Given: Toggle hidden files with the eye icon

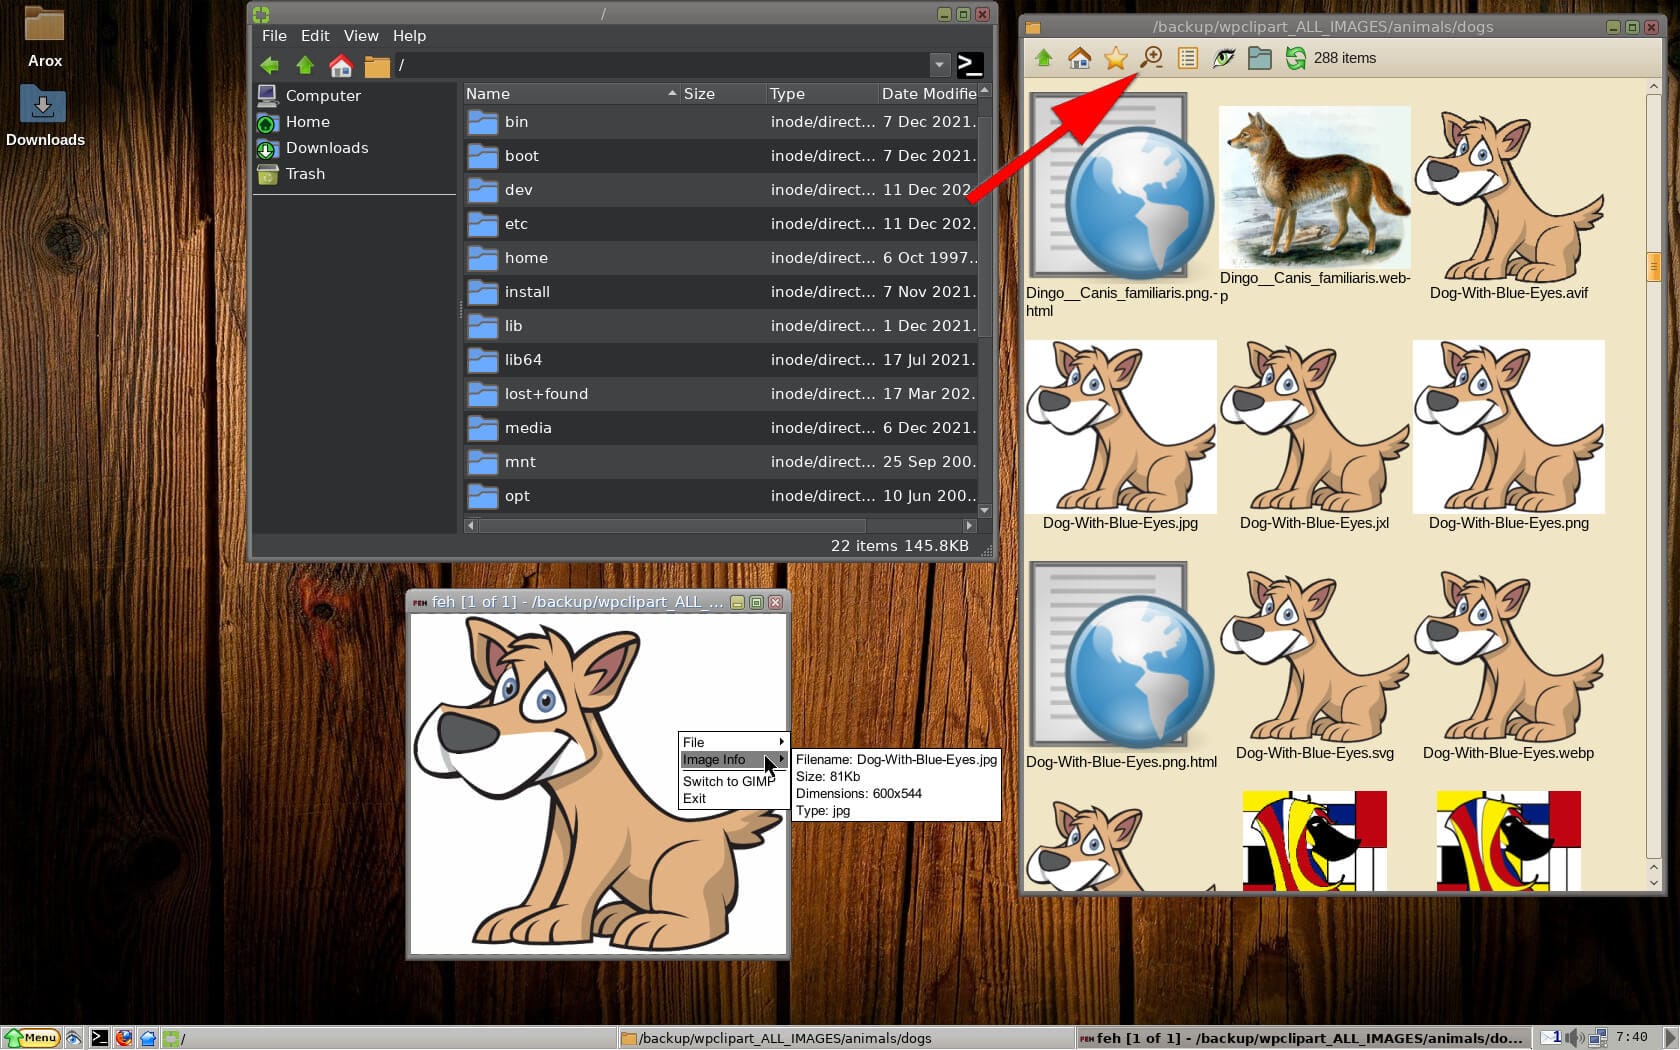Looking at the screenshot, I should (1223, 58).
